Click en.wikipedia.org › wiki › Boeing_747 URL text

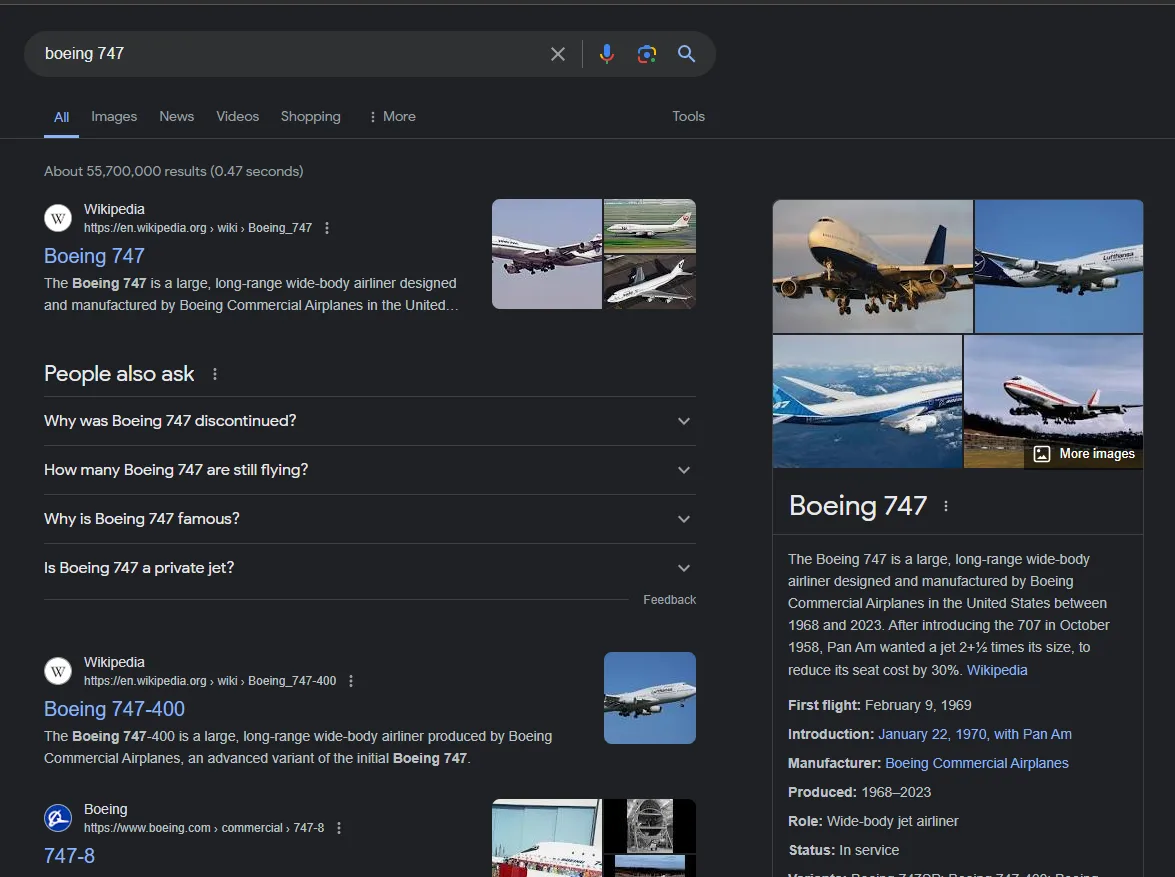[198, 228]
